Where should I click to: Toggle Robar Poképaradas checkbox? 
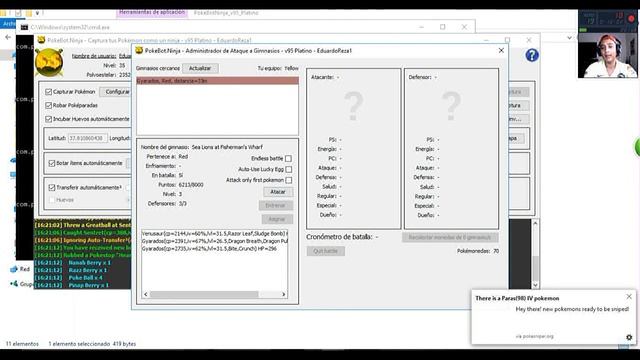pyautogui.click(x=49, y=105)
